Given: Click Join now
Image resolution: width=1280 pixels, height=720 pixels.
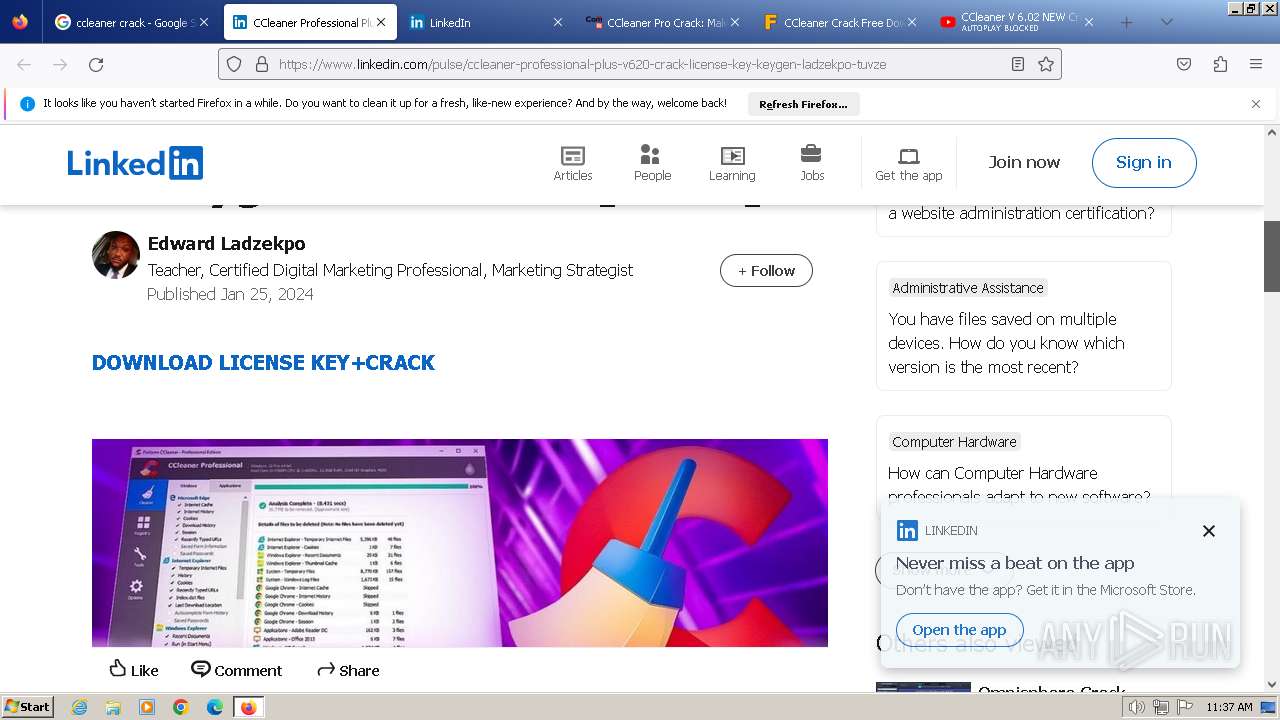Looking at the screenshot, I should tap(1024, 162).
